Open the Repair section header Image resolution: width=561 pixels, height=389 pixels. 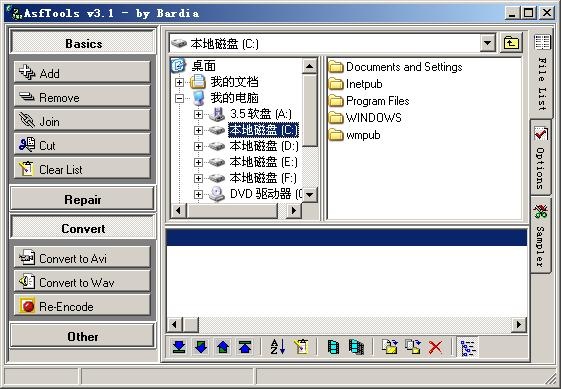[x=83, y=199]
